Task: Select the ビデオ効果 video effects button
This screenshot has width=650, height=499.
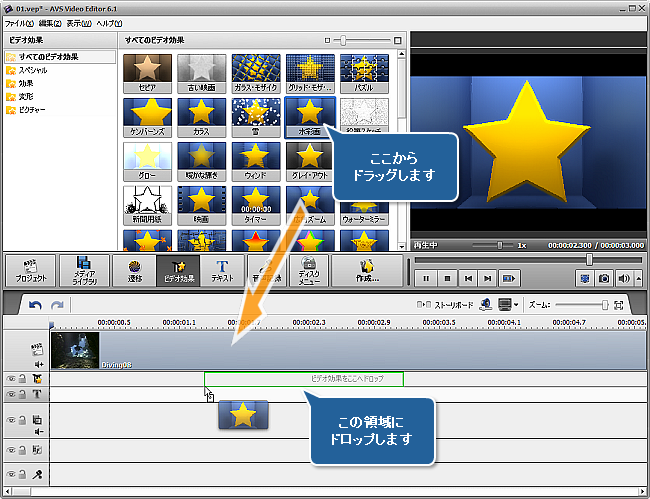Action: coord(178,271)
